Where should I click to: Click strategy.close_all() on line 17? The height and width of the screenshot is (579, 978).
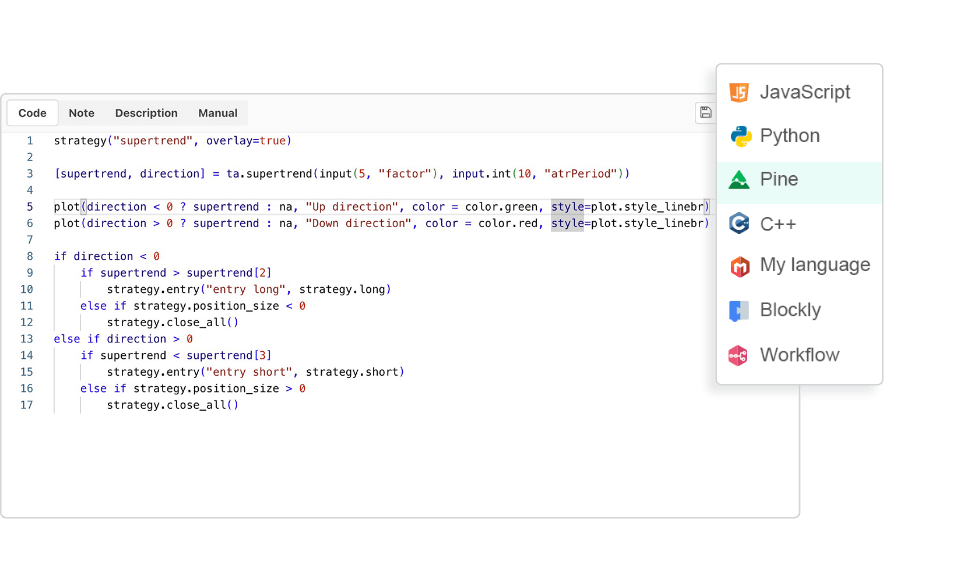[173, 405]
